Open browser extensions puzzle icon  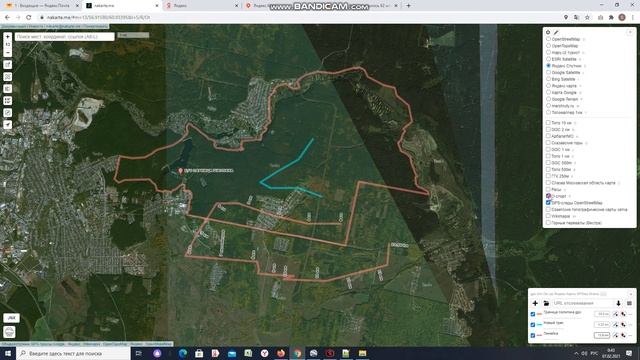611,18
